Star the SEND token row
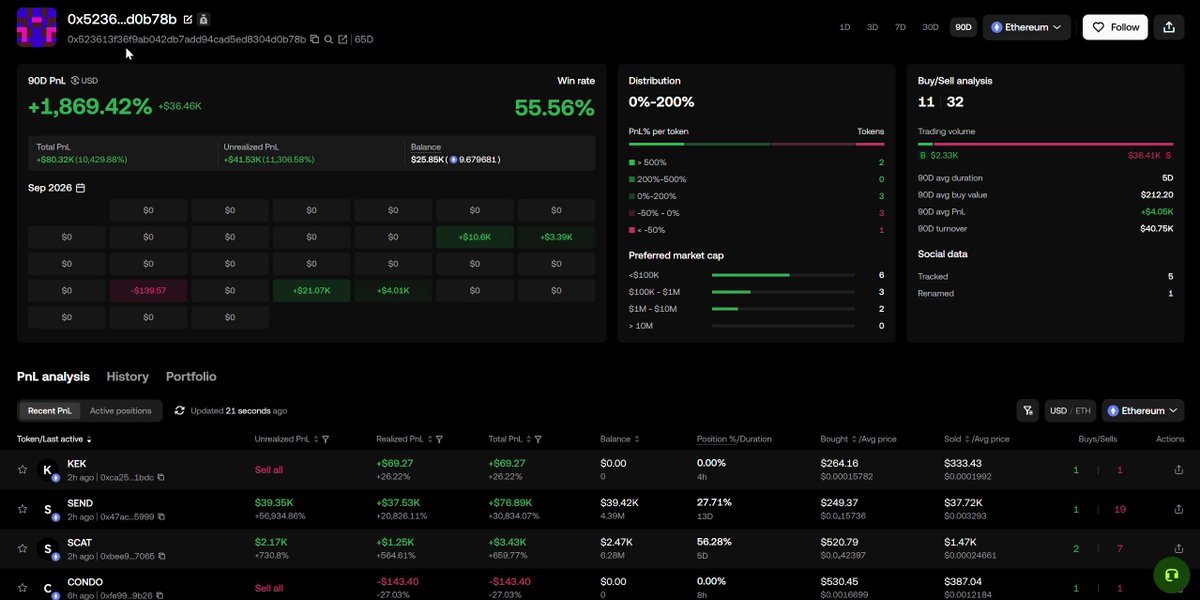Screen dimensions: 1200x600 pyautogui.click(x=22, y=509)
